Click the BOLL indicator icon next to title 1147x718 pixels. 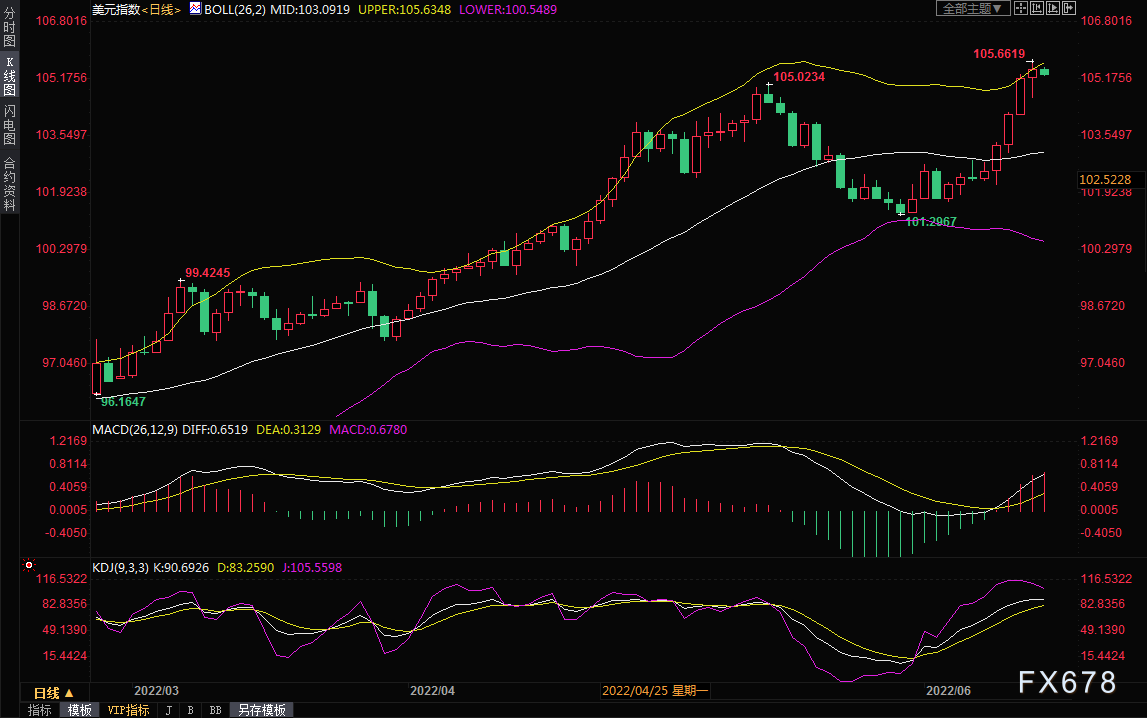click(195, 9)
